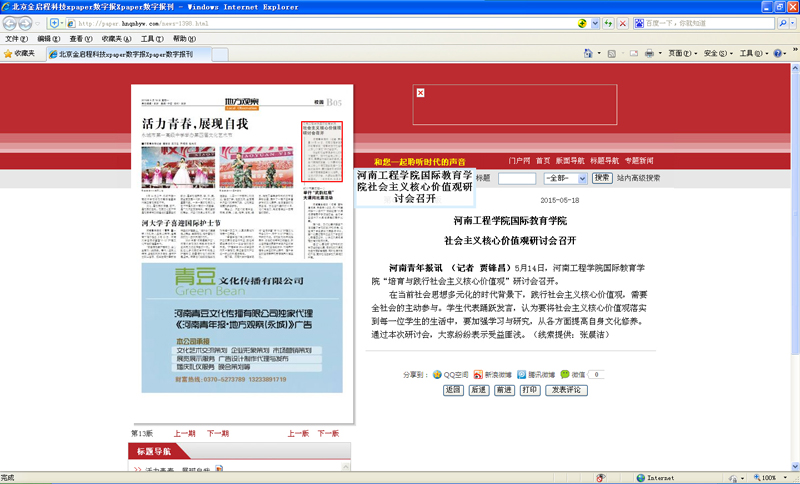The width and height of the screenshot is (800, 484).
Task: Click the share count bubble showing 0
Action: coord(596,374)
